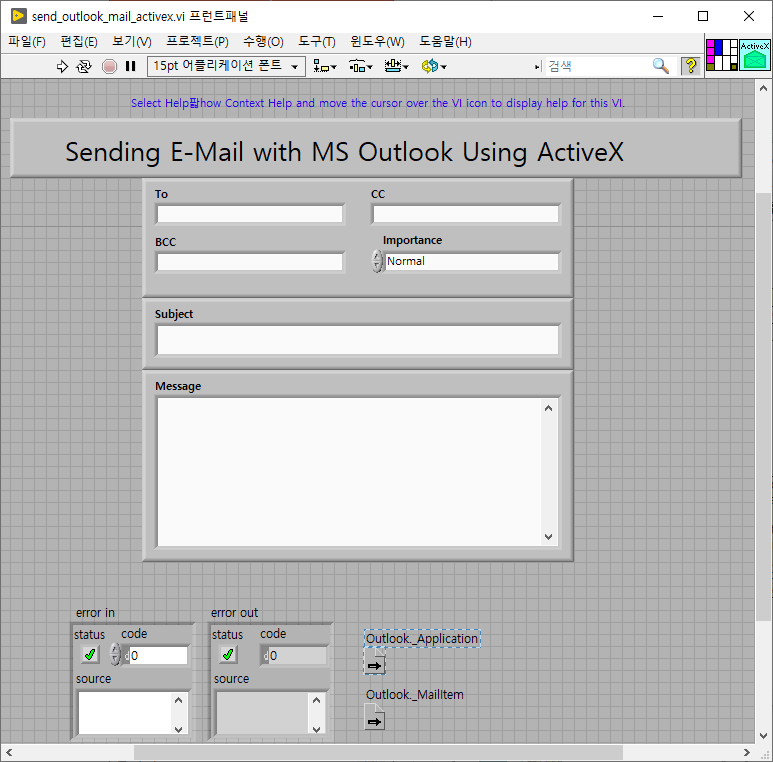This screenshot has height=762, width=773.
Task: Click error in source scroll up arrow
Action: (178, 700)
